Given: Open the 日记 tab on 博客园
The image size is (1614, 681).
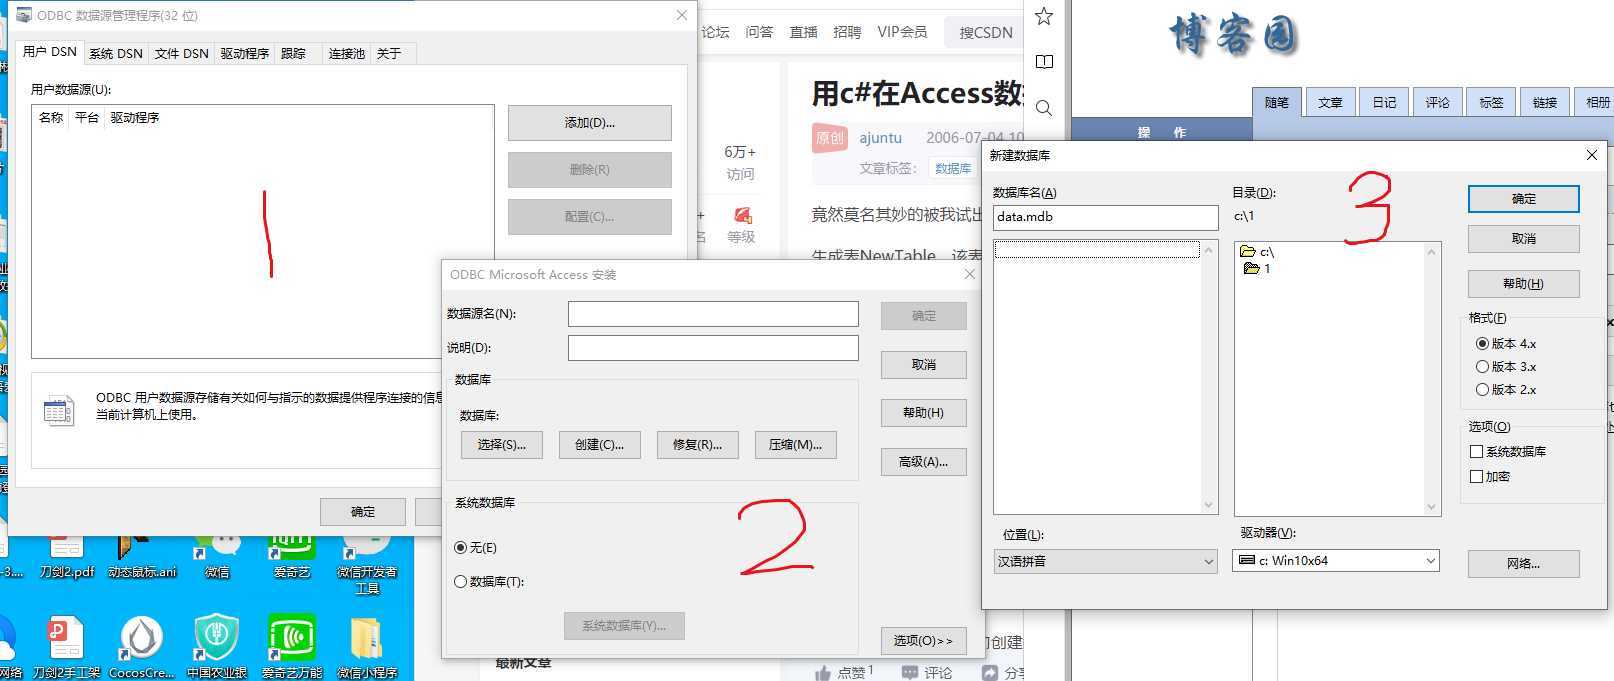Looking at the screenshot, I should click(1384, 102).
